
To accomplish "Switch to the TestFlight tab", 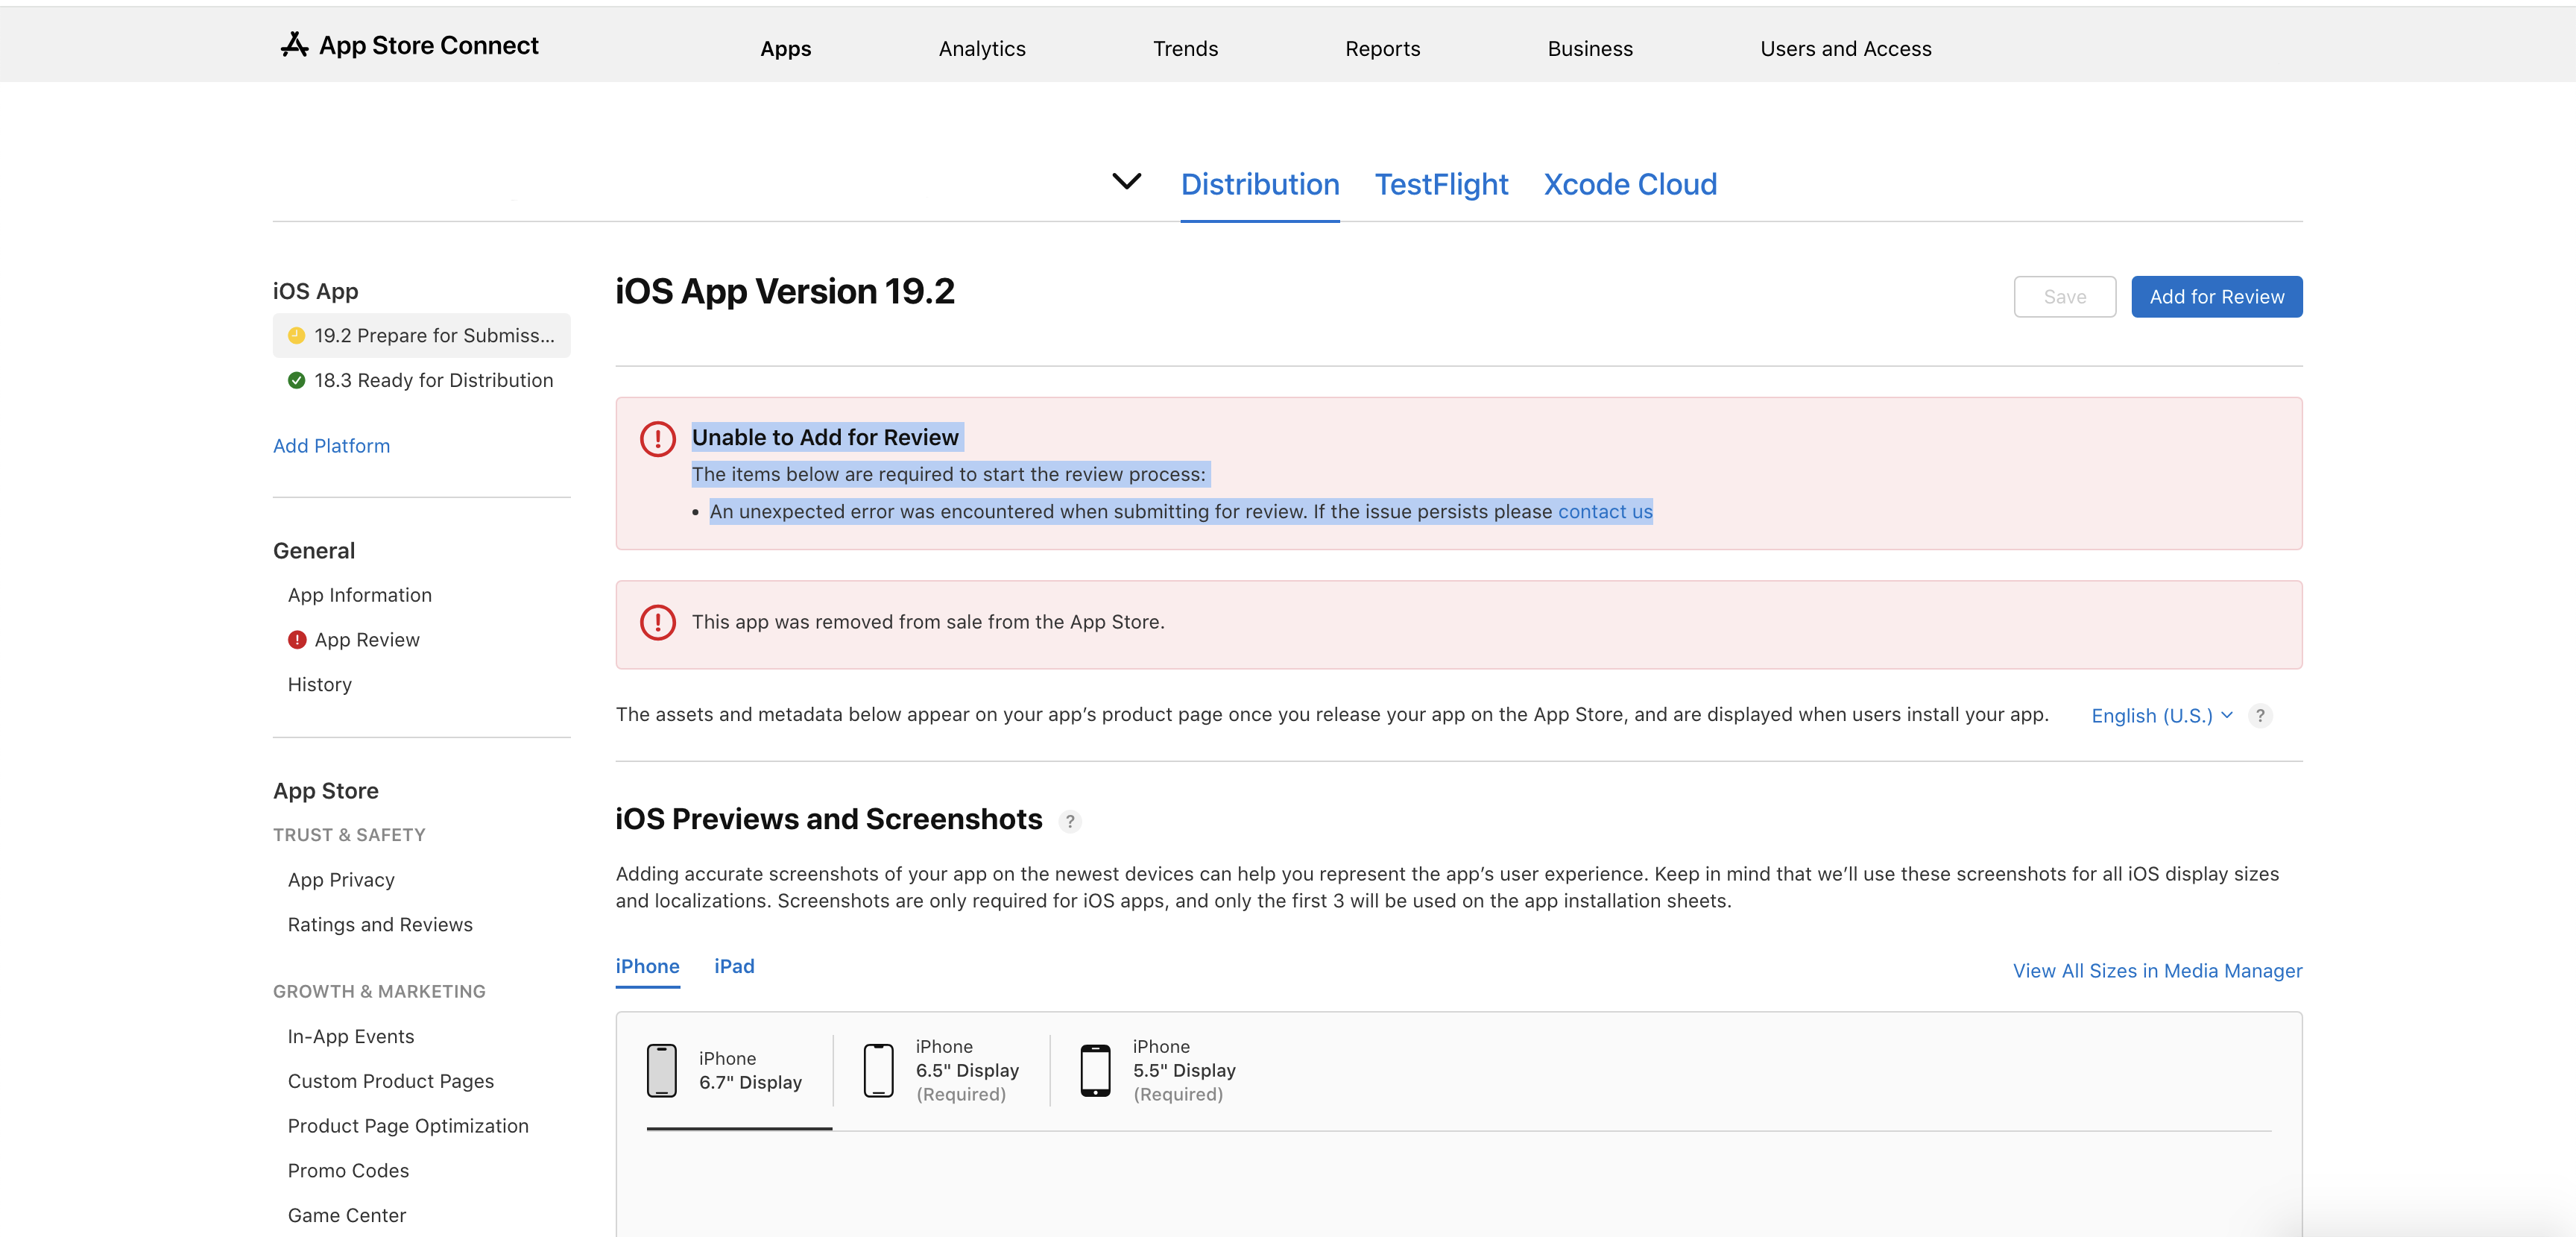I will pos(1442,185).
